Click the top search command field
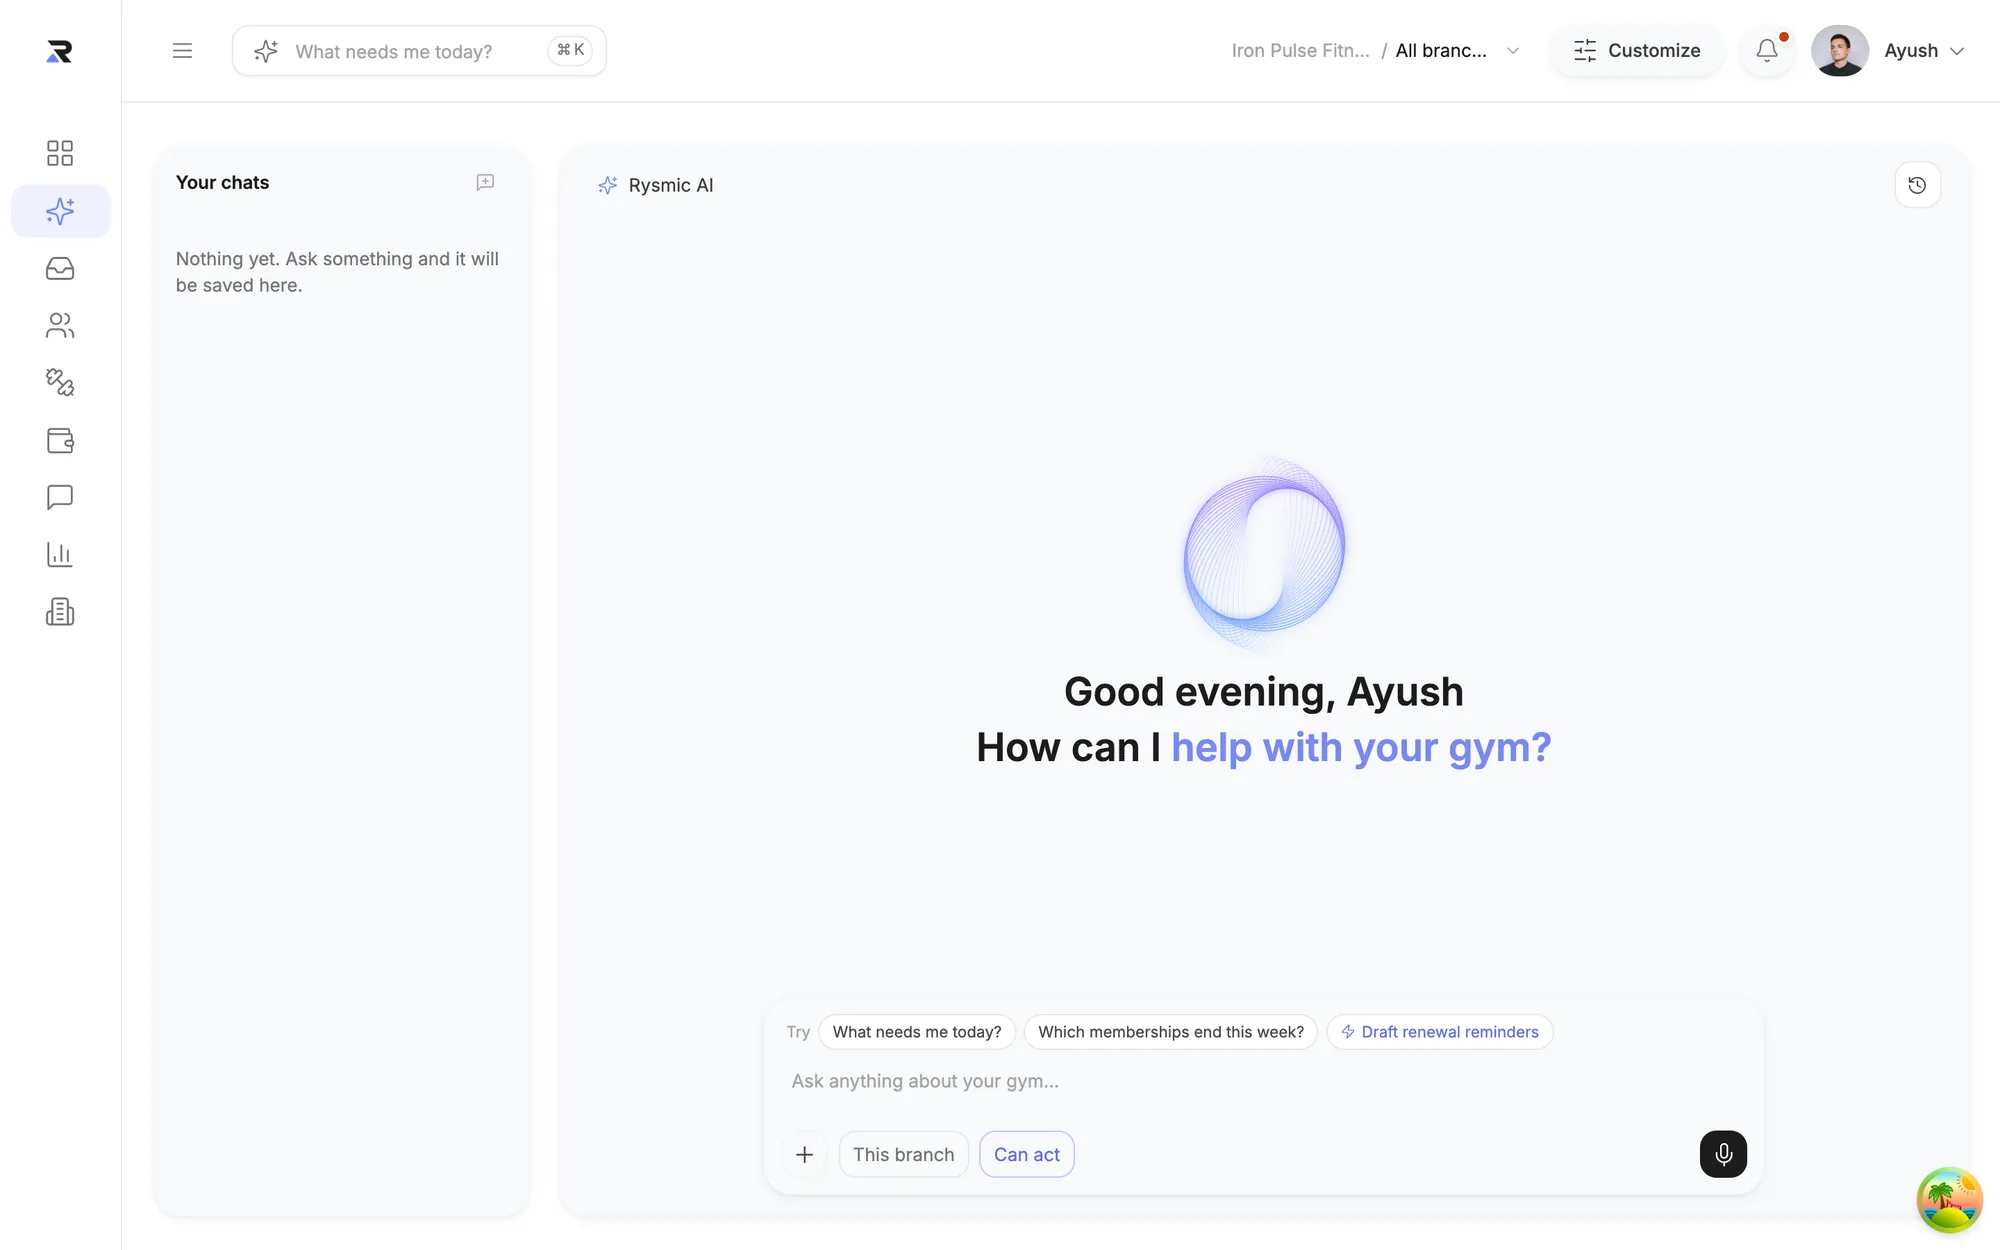 click(419, 51)
